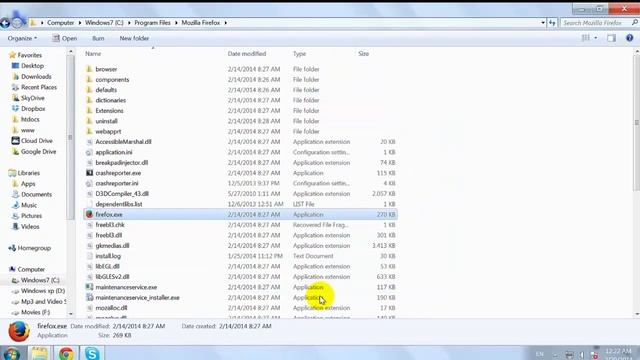Viewport: 640px width, 360px height.
Task: Open Cloud Drive in sidebar
Action: point(36,141)
